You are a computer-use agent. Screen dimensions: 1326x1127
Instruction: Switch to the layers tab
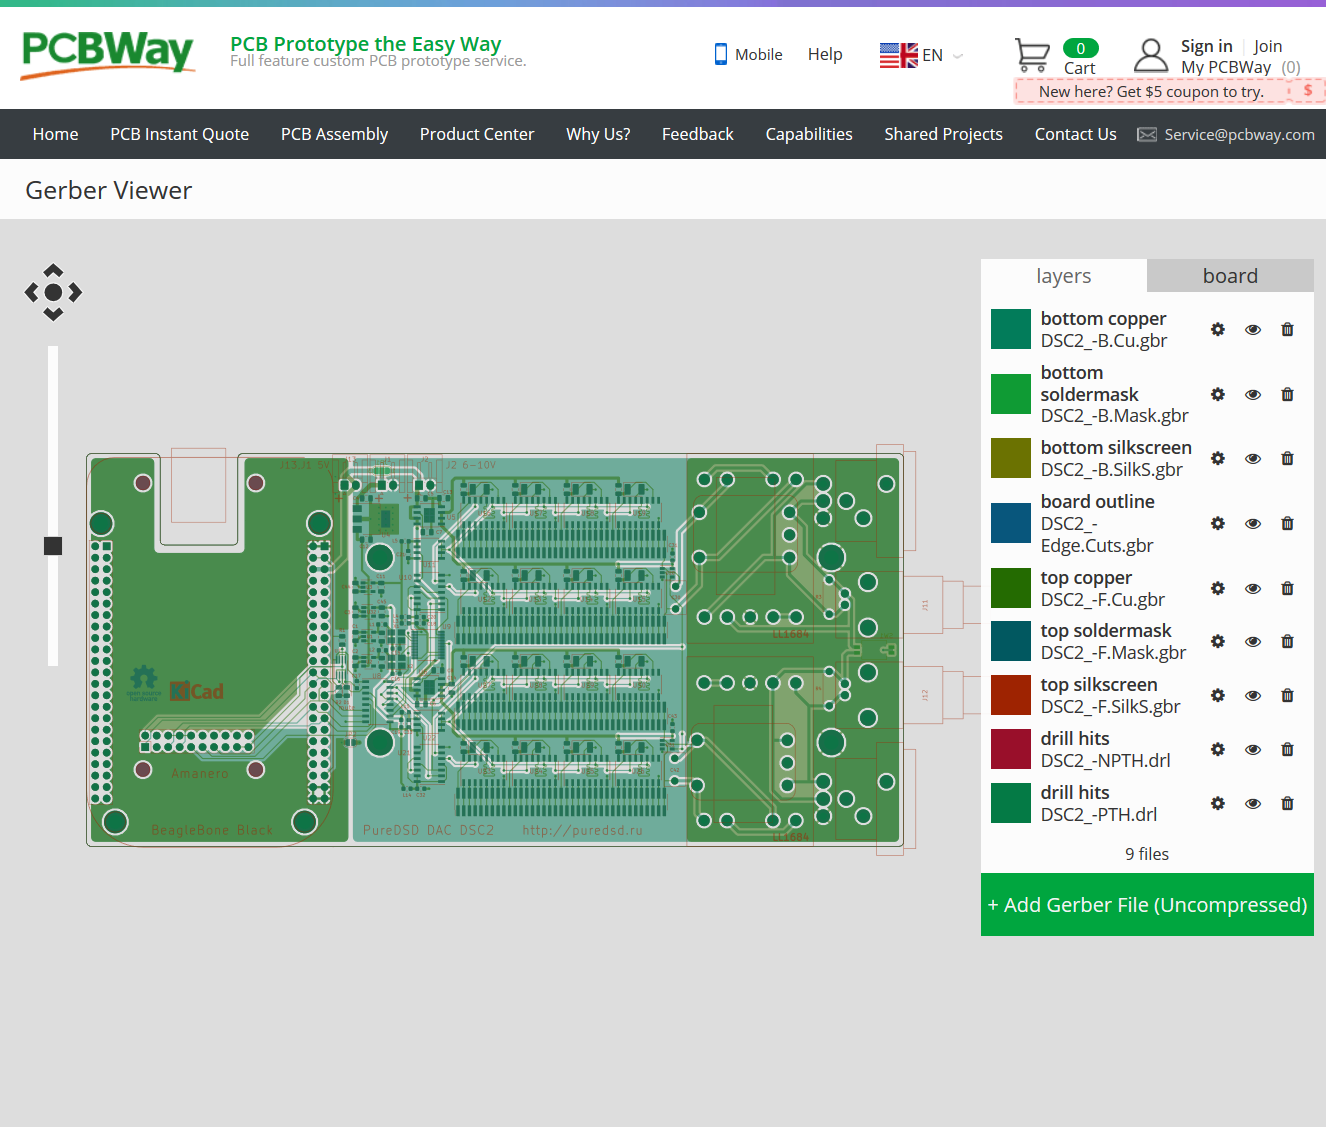point(1064,276)
